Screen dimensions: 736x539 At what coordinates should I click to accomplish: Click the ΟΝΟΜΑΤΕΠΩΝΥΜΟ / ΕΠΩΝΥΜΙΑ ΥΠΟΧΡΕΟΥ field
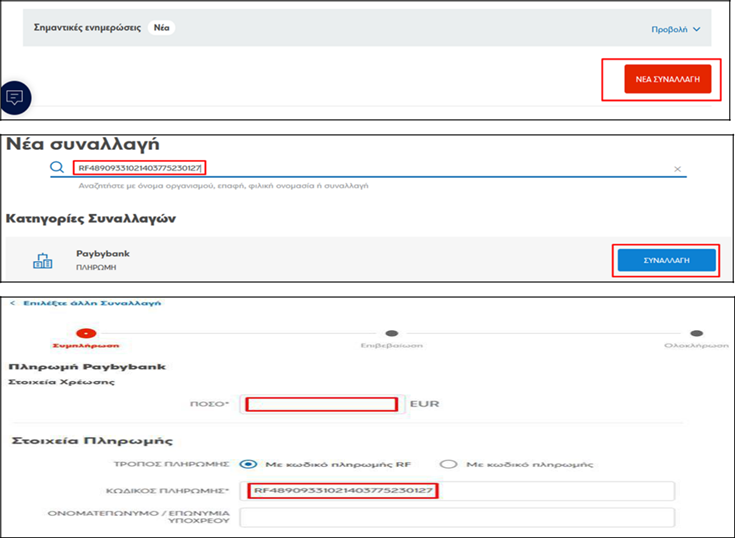click(x=457, y=517)
